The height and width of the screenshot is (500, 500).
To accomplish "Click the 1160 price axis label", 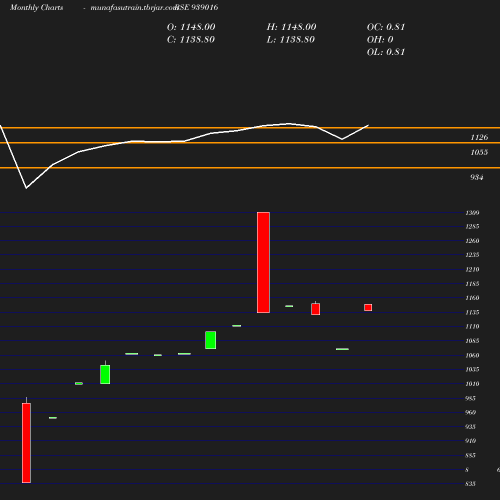I will pyautogui.click(x=472, y=298).
